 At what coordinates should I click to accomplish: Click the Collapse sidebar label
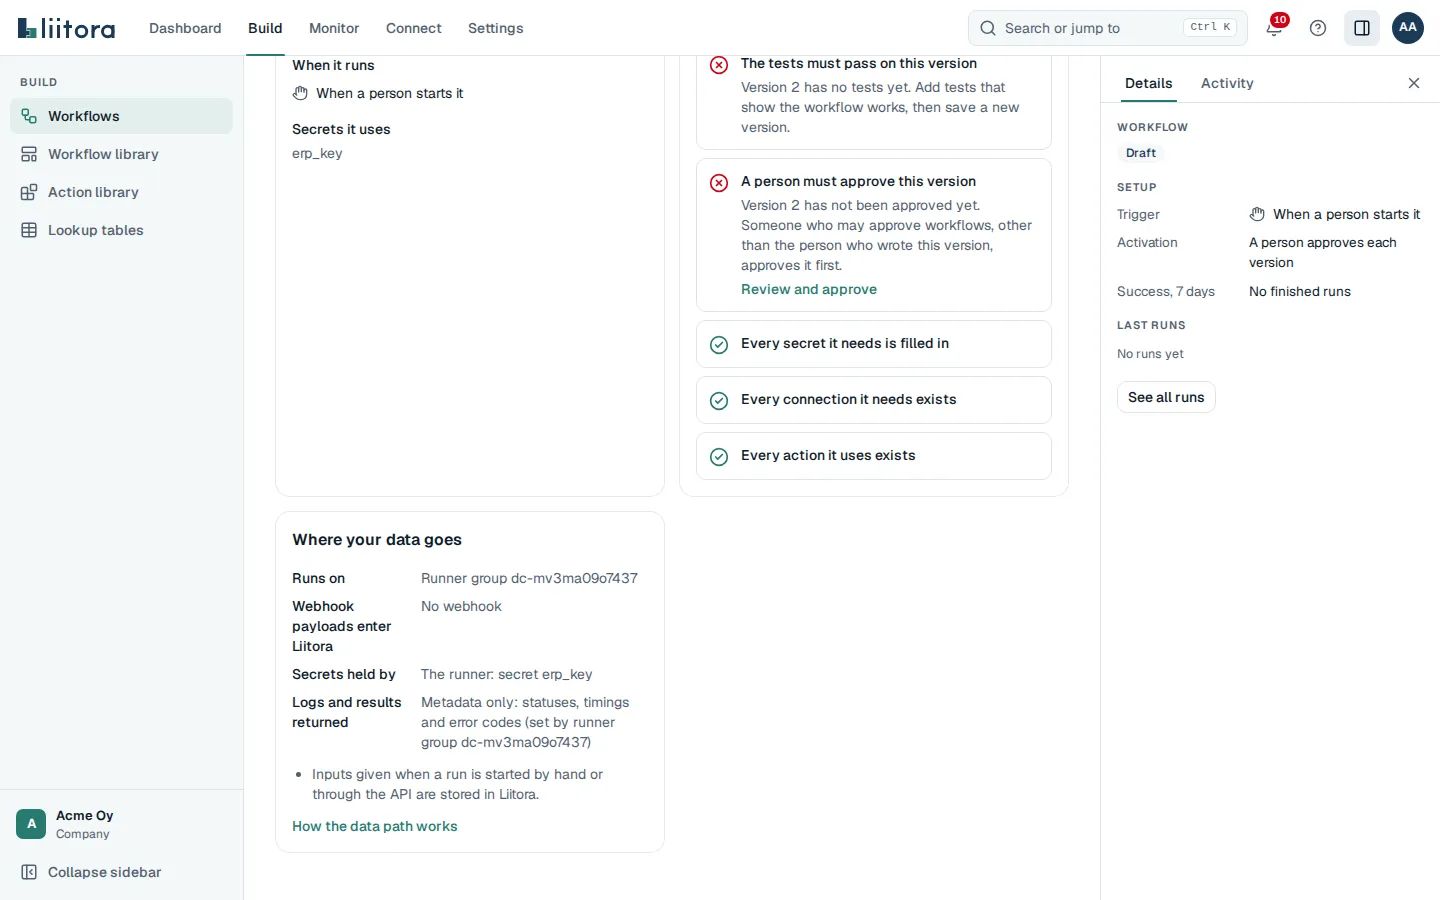tap(105, 872)
